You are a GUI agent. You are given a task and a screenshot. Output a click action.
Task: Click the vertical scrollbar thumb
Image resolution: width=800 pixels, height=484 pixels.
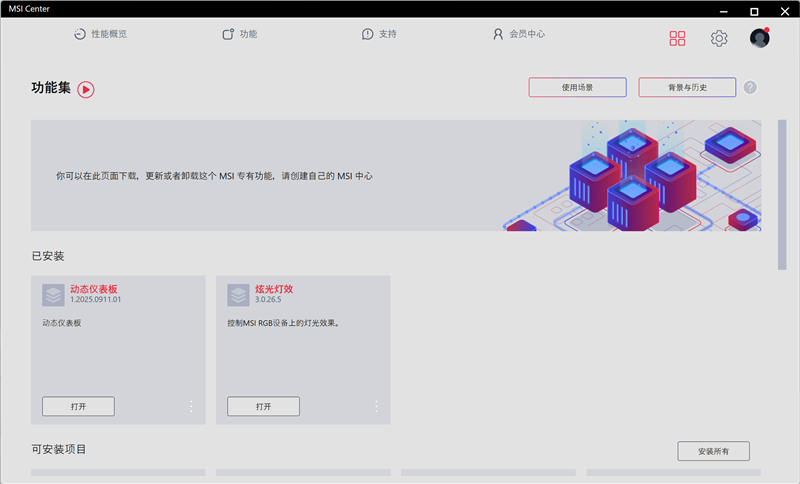(782, 193)
